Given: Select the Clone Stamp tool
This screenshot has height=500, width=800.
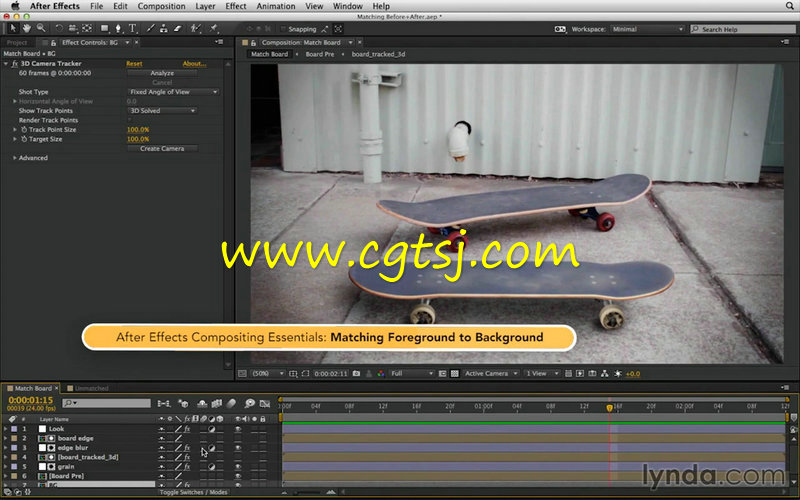Looking at the screenshot, I should point(163,29).
